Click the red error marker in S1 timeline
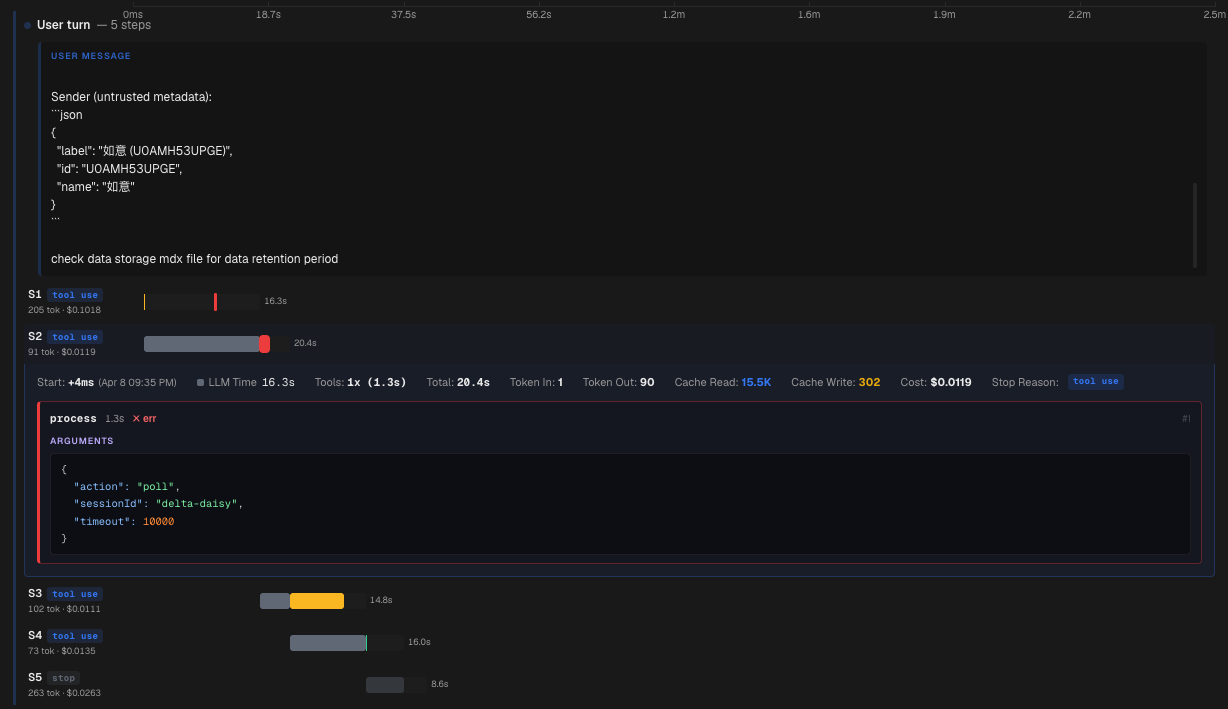Image resolution: width=1228 pixels, height=709 pixels. (215, 302)
